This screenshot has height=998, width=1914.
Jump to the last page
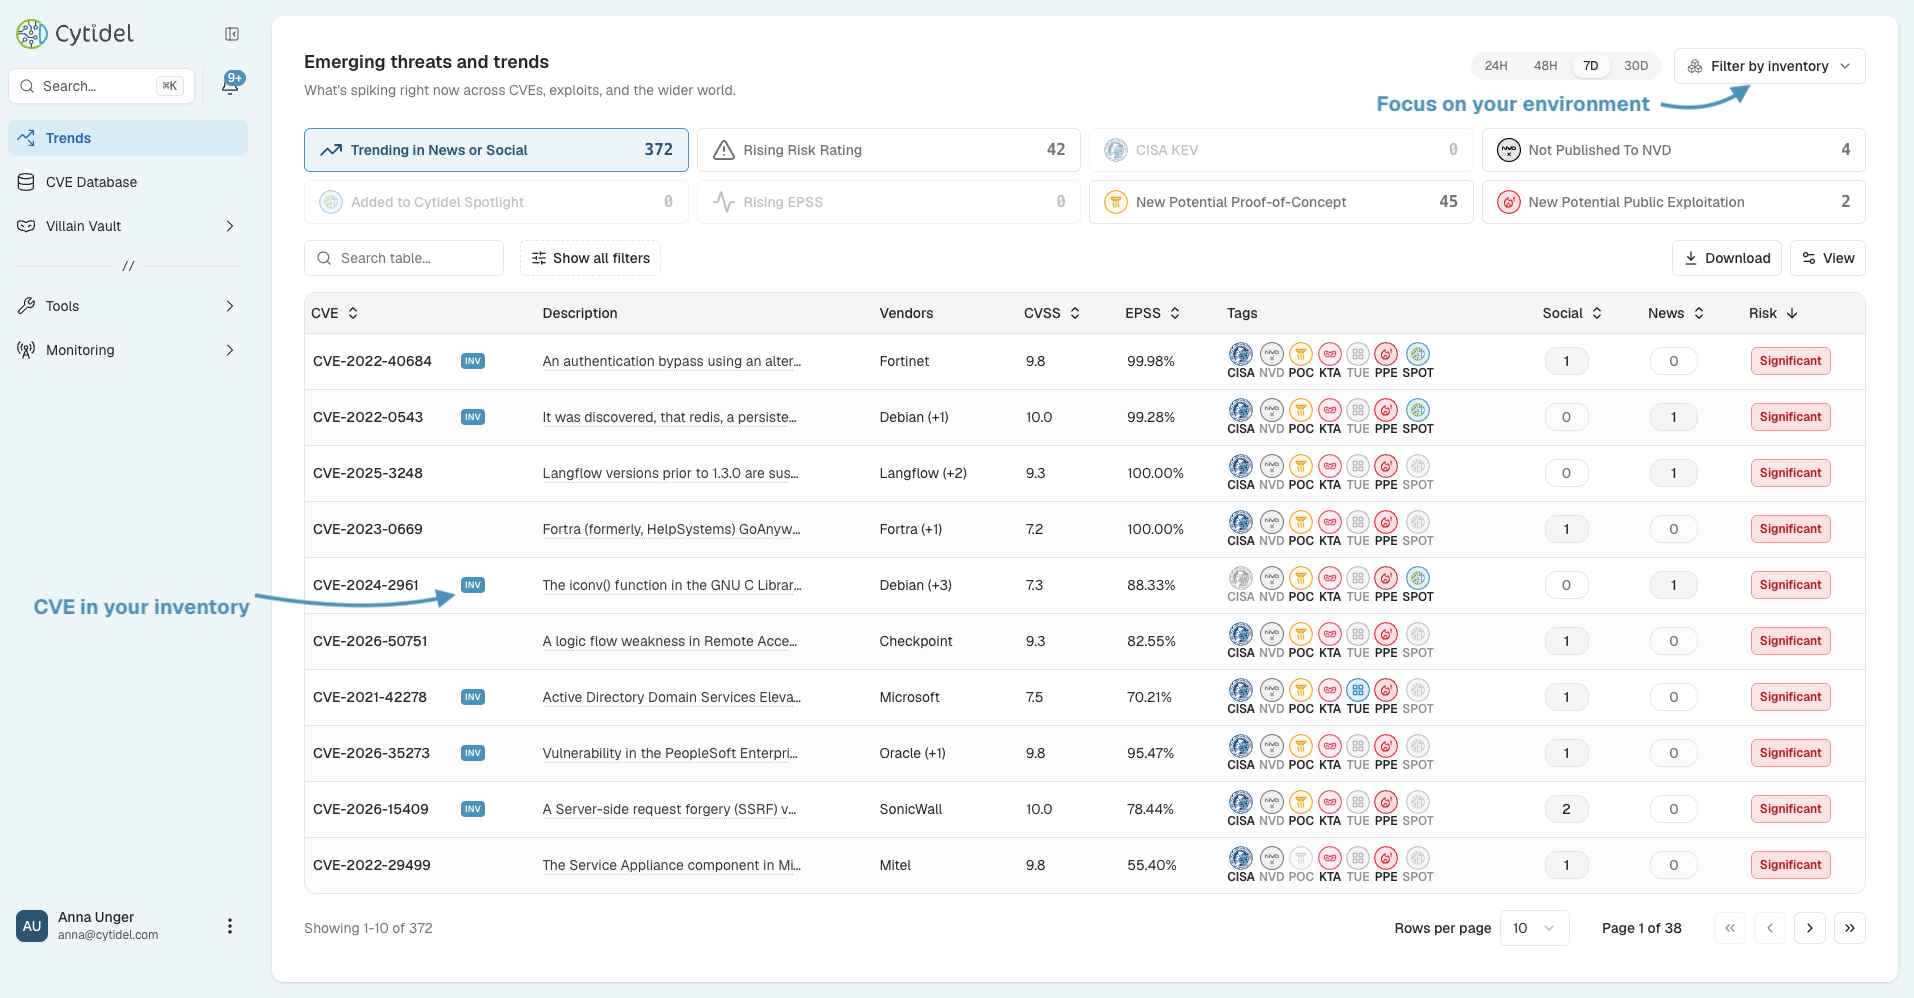[x=1850, y=928]
